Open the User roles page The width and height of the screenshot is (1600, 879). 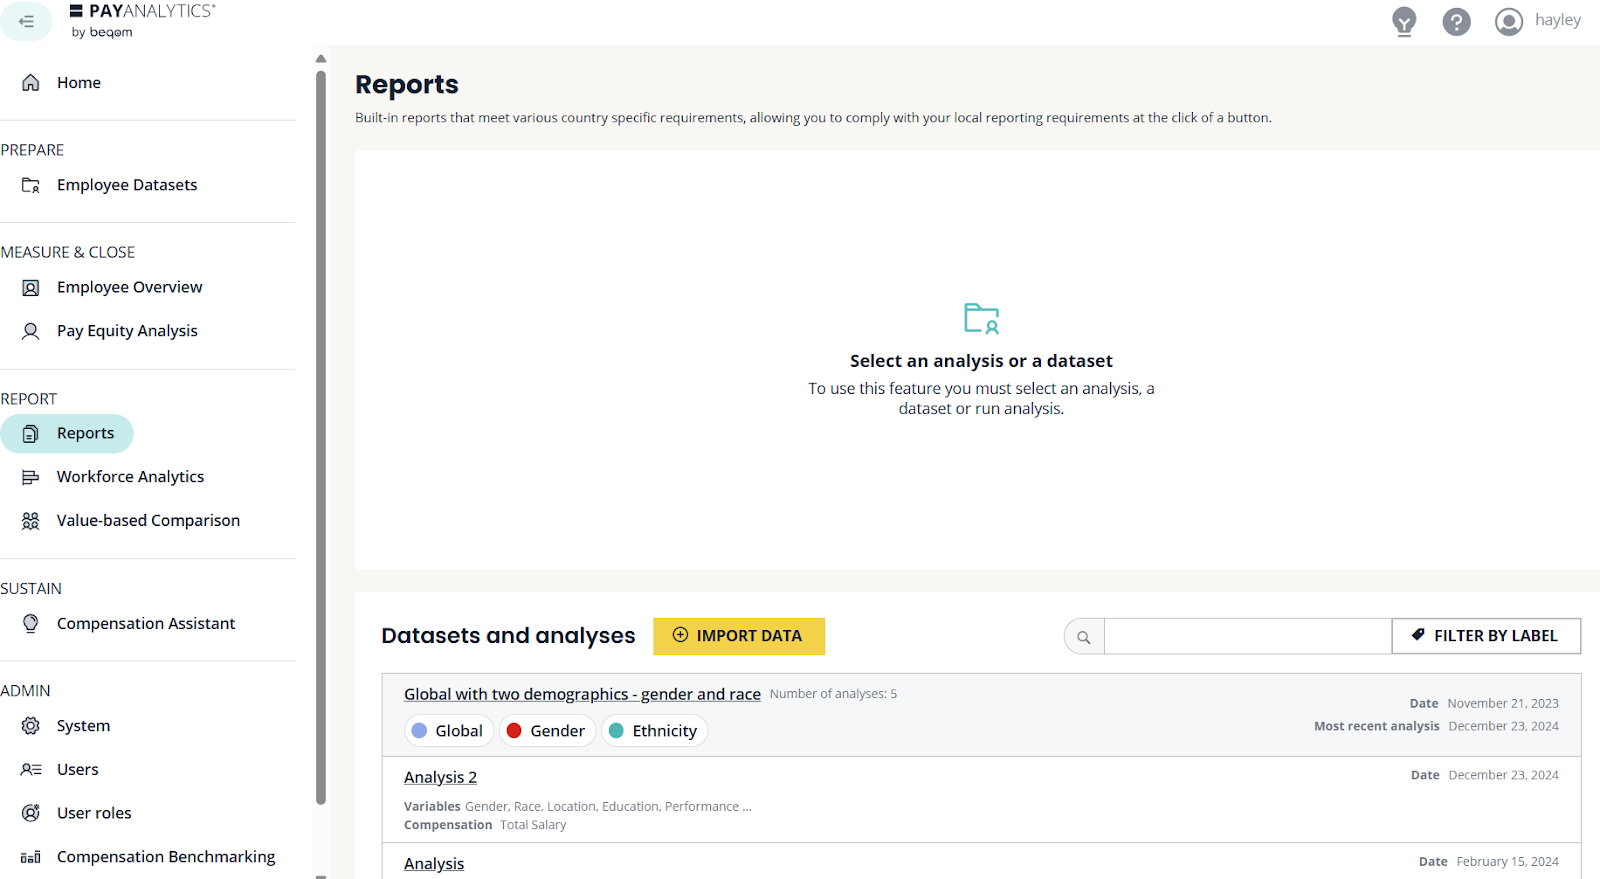click(x=94, y=813)
